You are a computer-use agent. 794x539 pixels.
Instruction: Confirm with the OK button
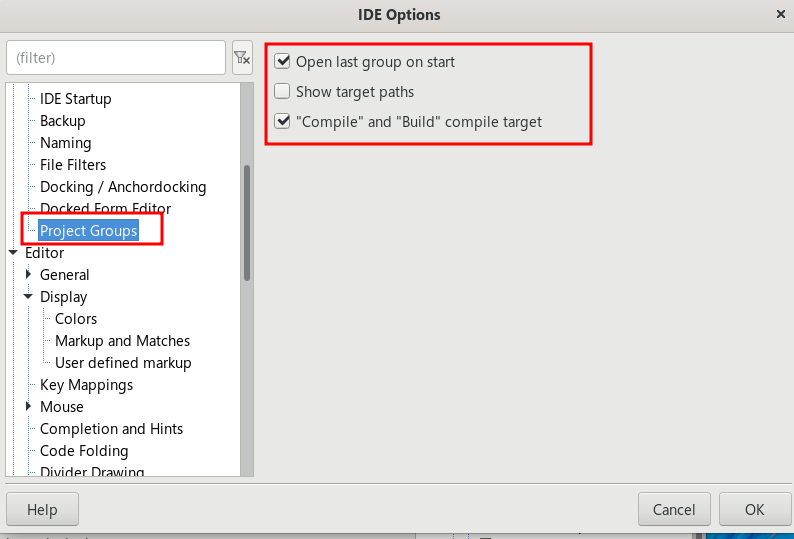754,509
